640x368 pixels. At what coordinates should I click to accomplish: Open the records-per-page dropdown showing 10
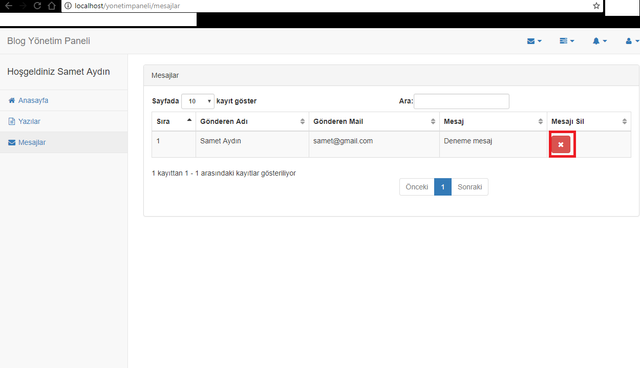198,101
